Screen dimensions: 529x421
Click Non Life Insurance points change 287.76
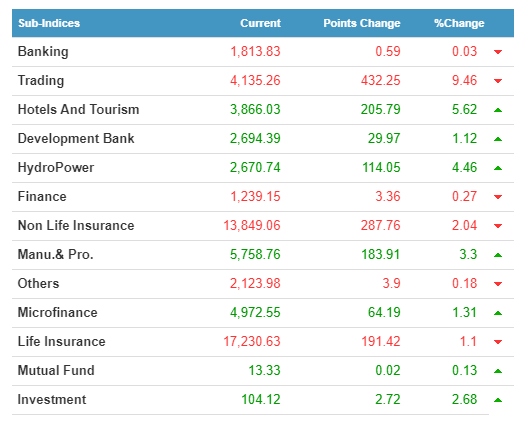[381, 225]
